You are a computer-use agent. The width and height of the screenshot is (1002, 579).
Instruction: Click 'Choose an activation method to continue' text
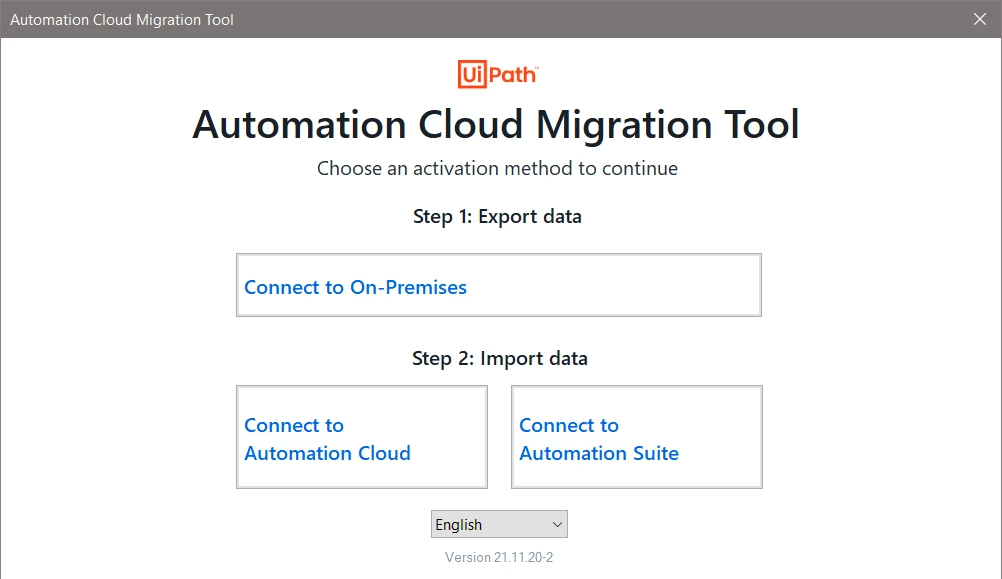tap(497, 168)
